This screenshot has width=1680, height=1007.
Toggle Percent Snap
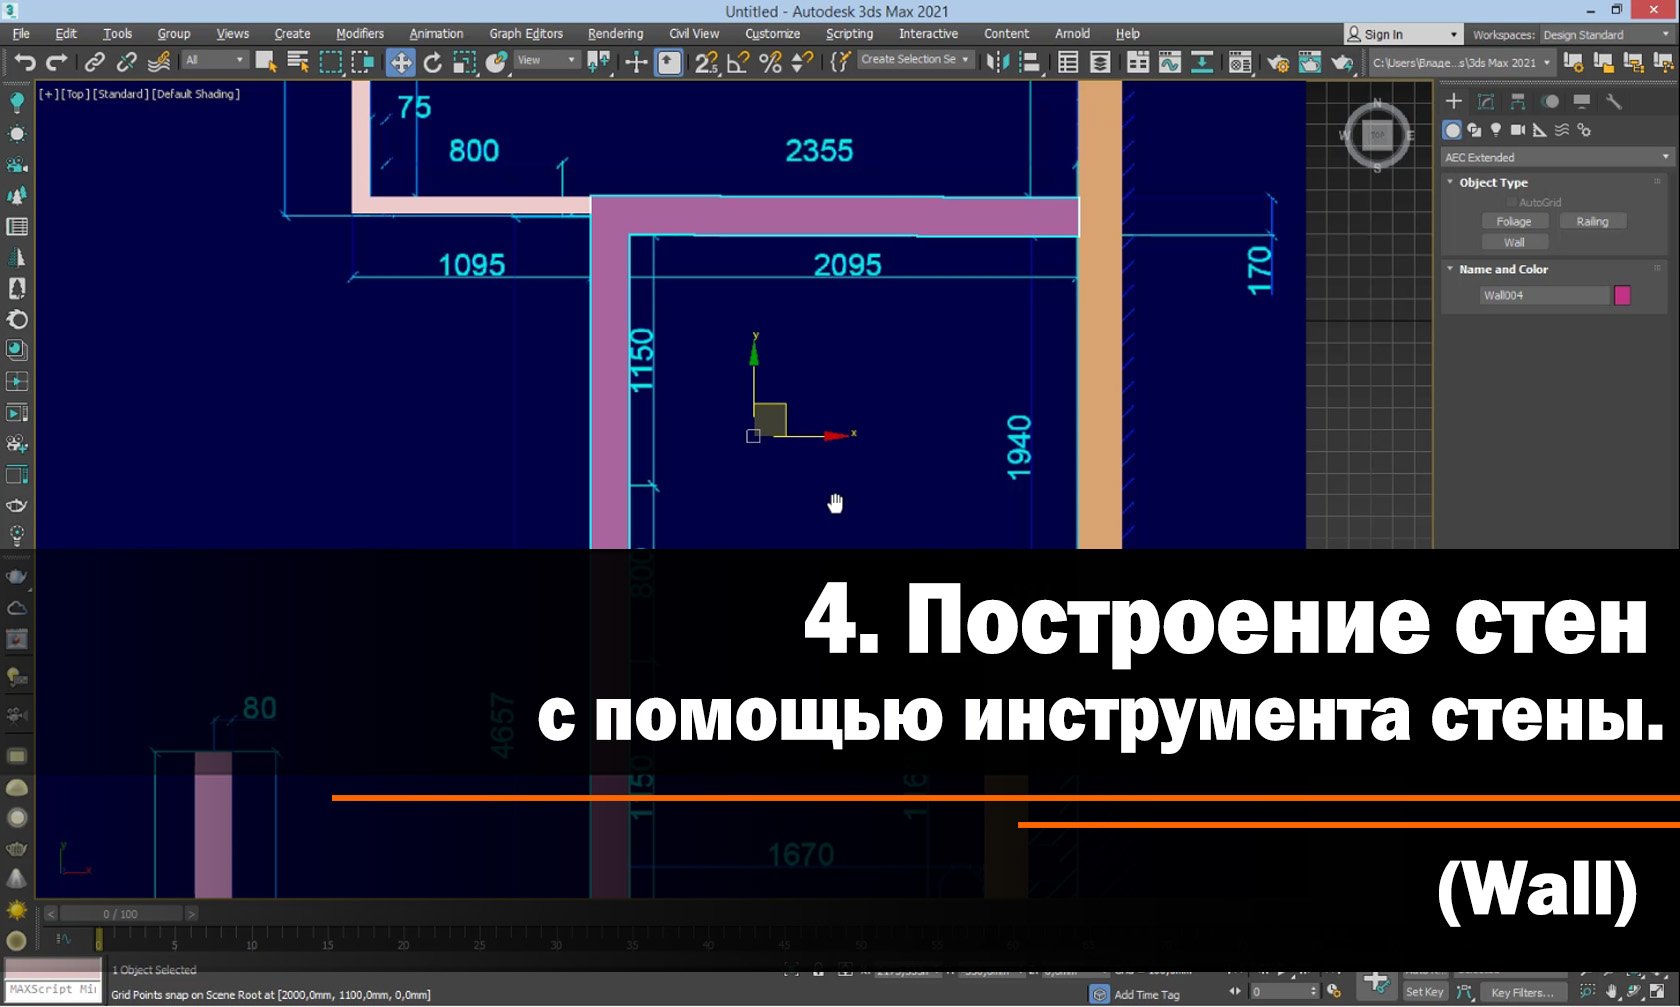(769, 62)
